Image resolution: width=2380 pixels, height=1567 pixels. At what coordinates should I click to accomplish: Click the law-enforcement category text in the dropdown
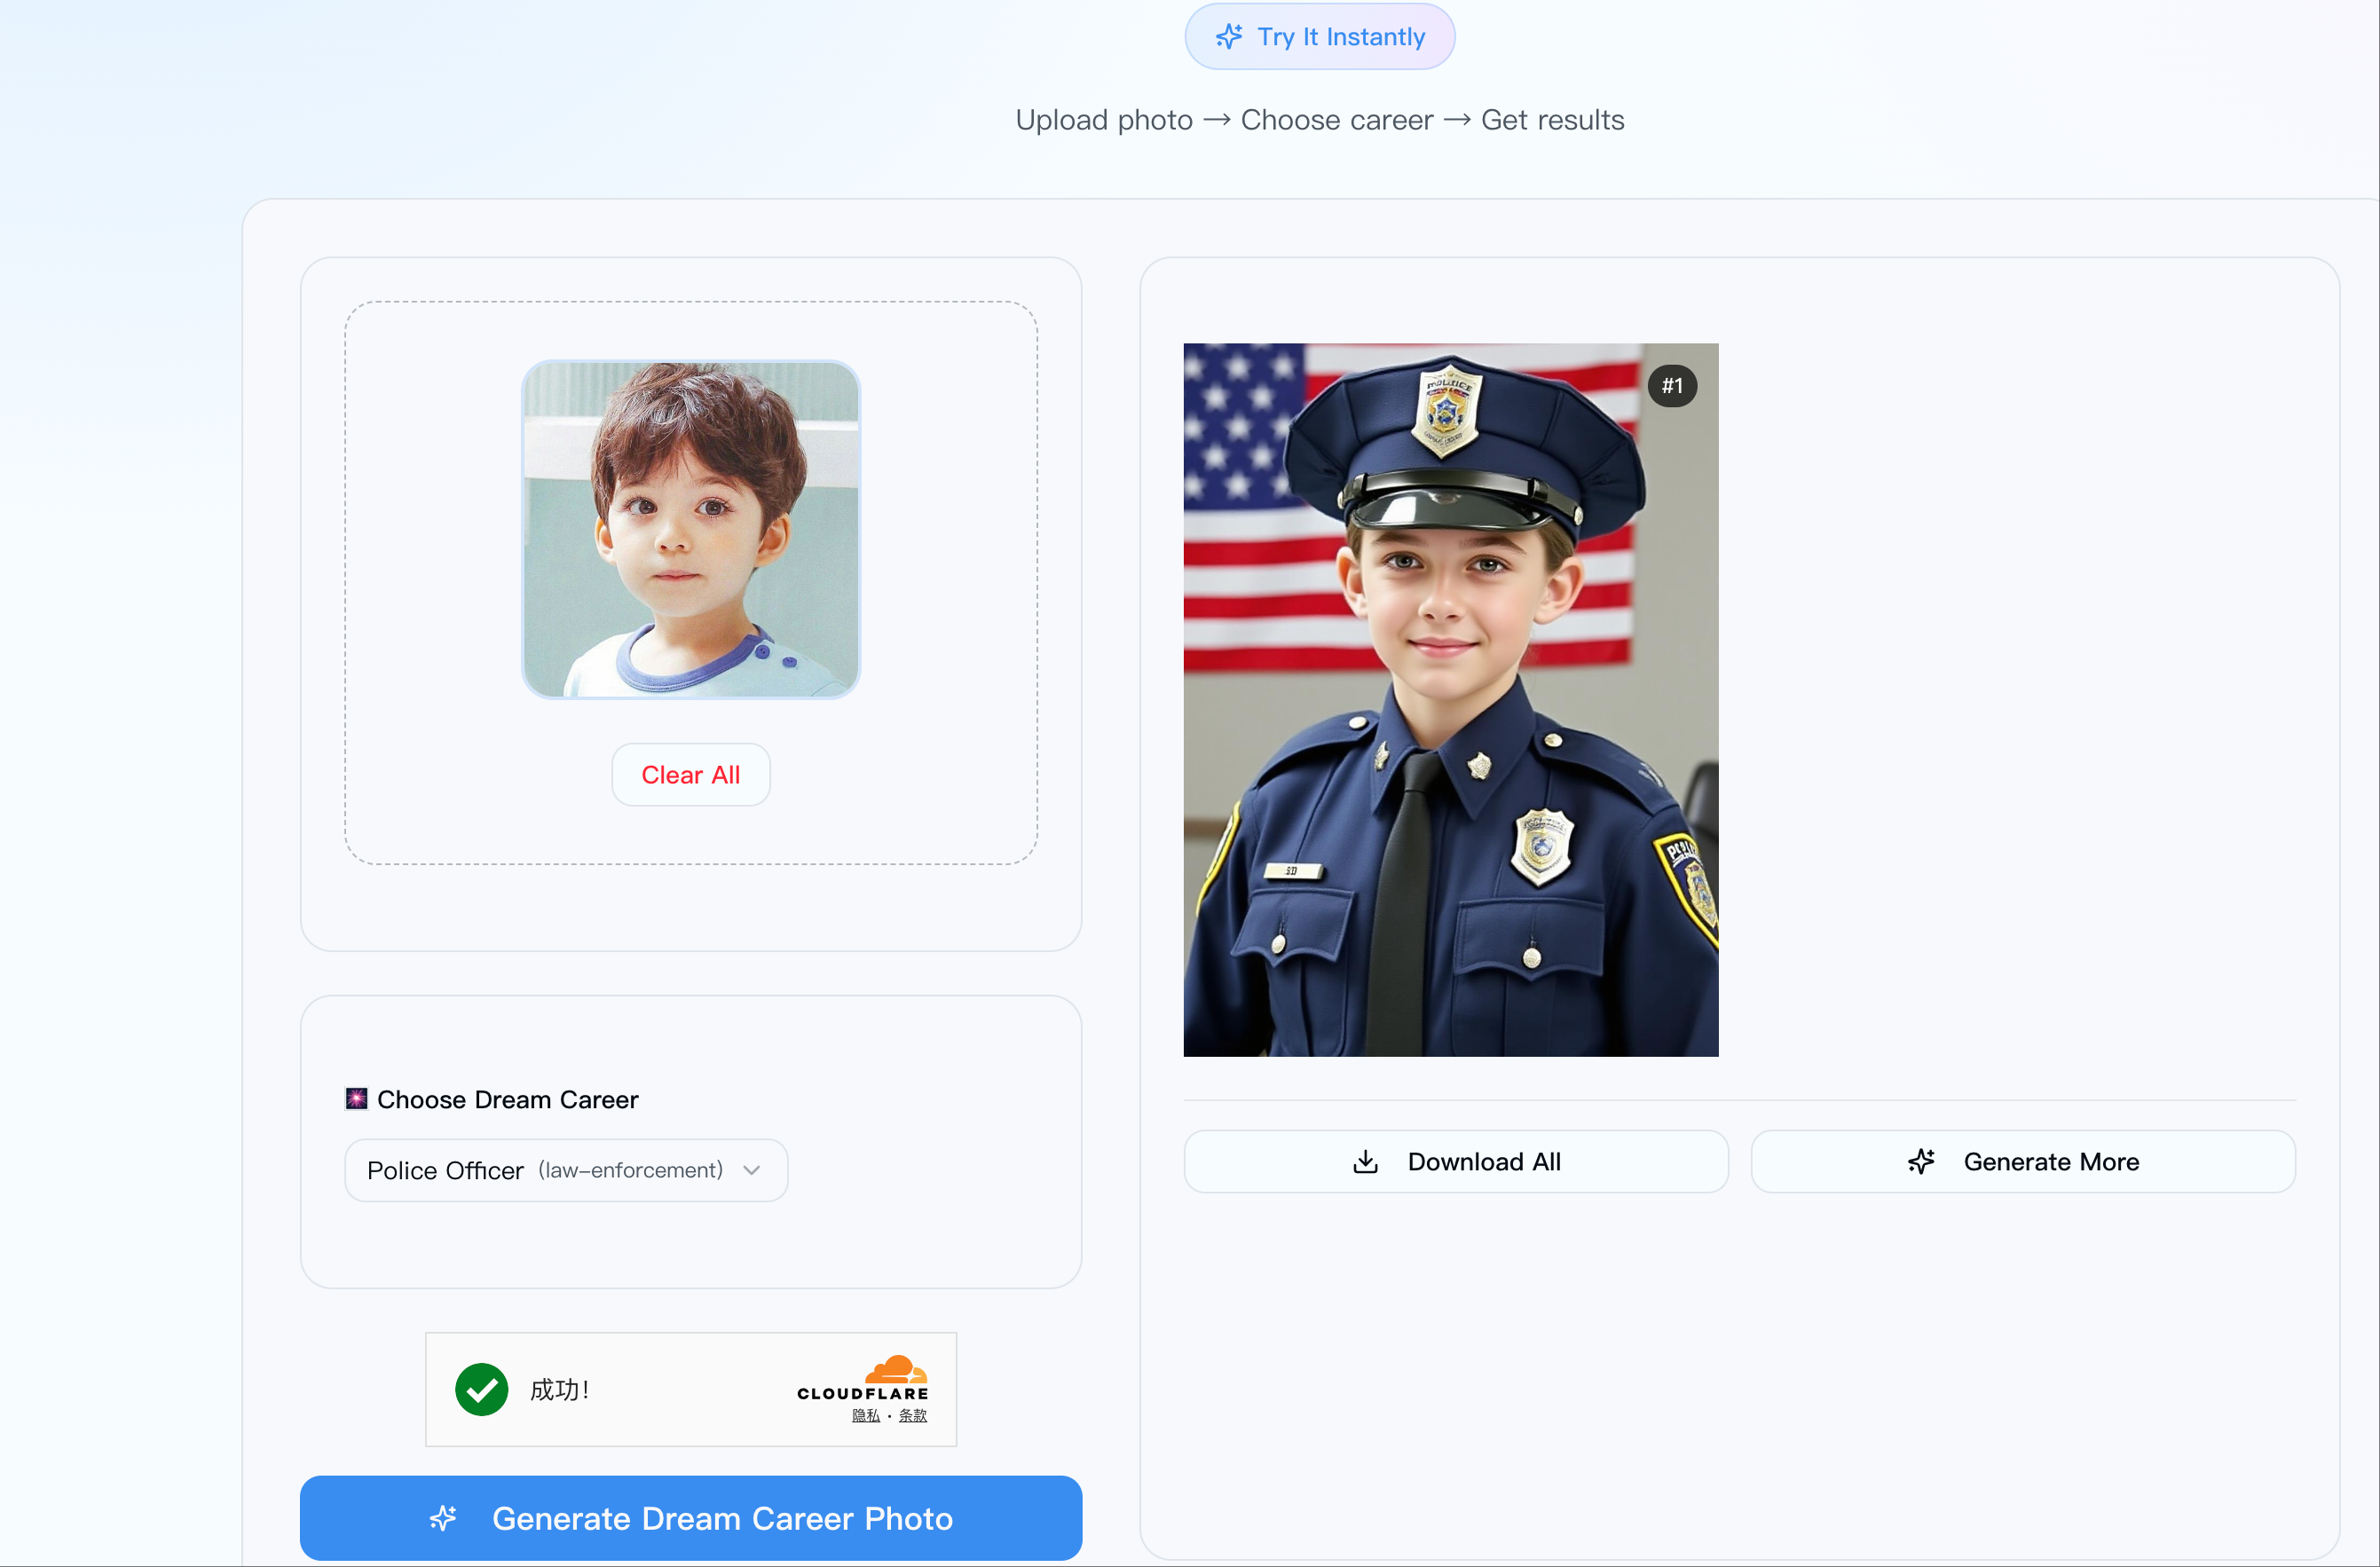[630, 1170]
